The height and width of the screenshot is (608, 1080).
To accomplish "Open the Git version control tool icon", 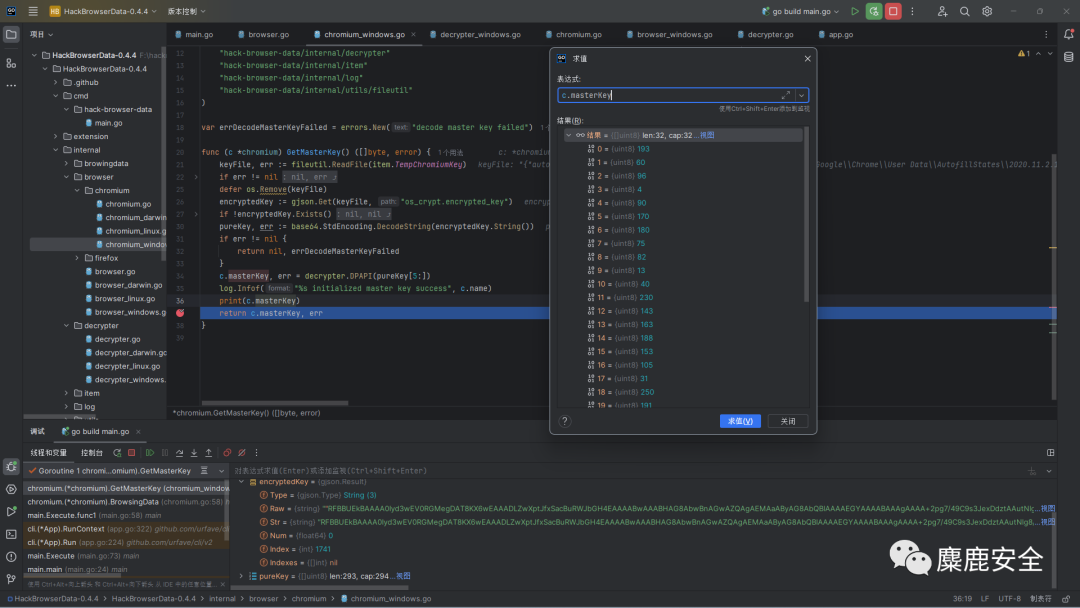I will (x=11, y=578).
